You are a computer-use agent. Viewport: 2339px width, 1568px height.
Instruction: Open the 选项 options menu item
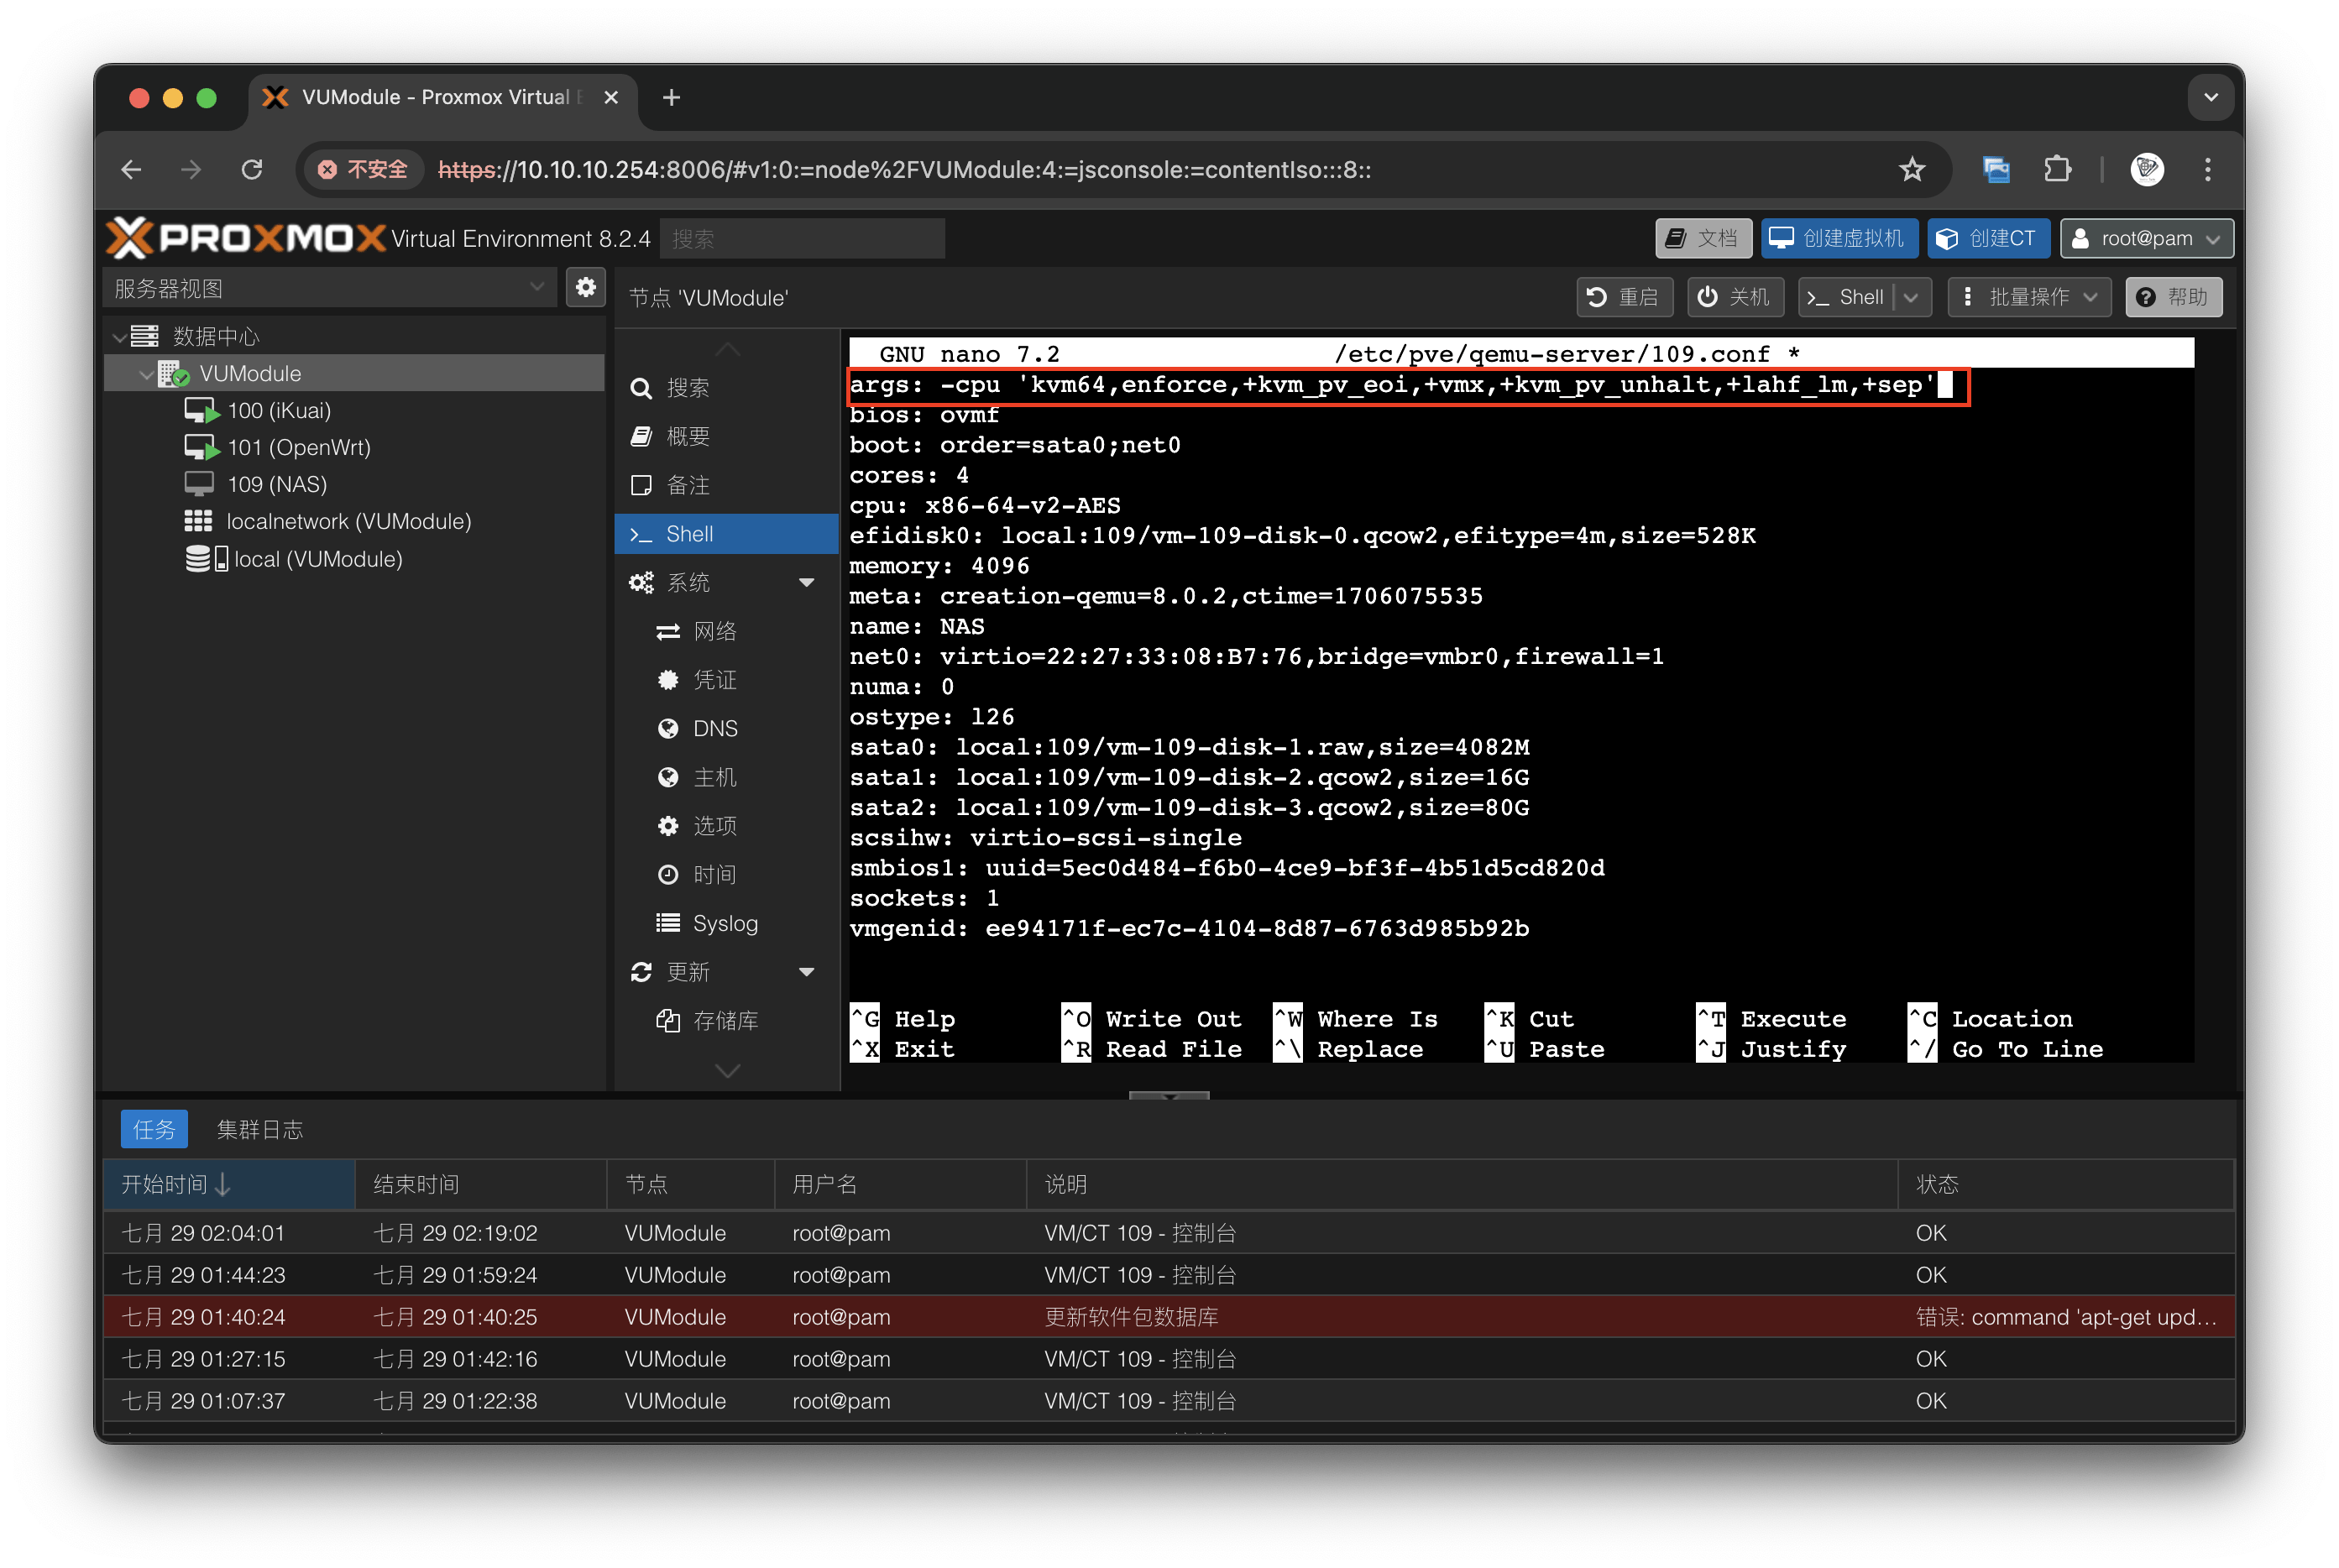tap(726, 826)
